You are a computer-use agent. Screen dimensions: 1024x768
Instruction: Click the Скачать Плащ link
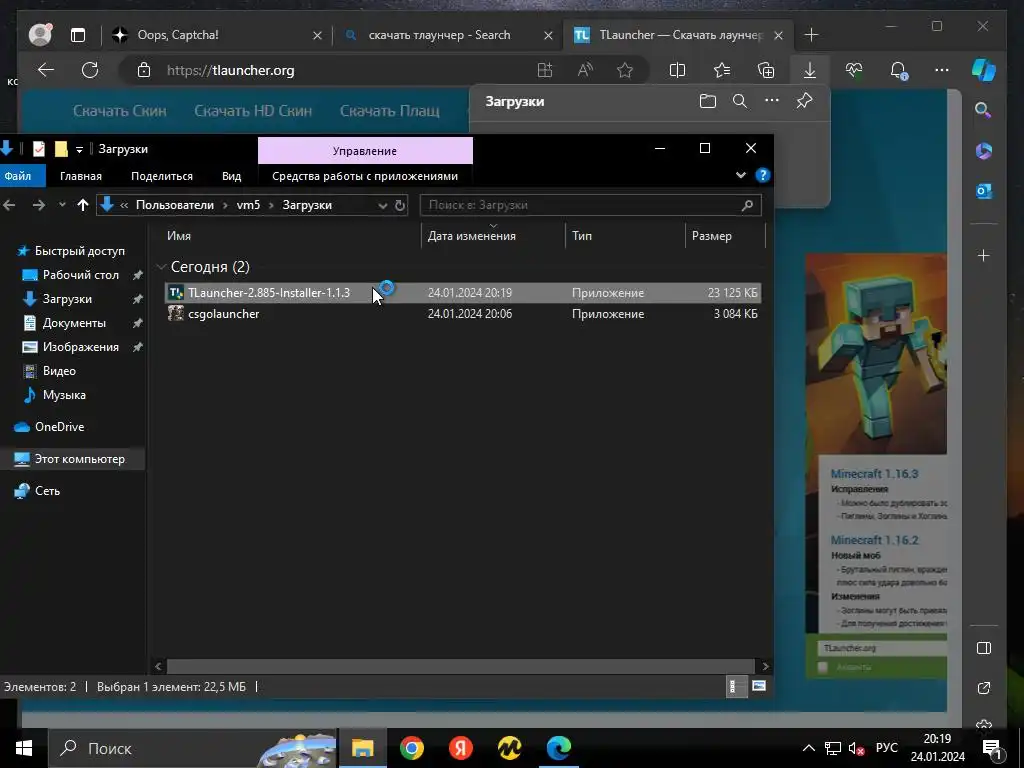(x=389, y=111)
